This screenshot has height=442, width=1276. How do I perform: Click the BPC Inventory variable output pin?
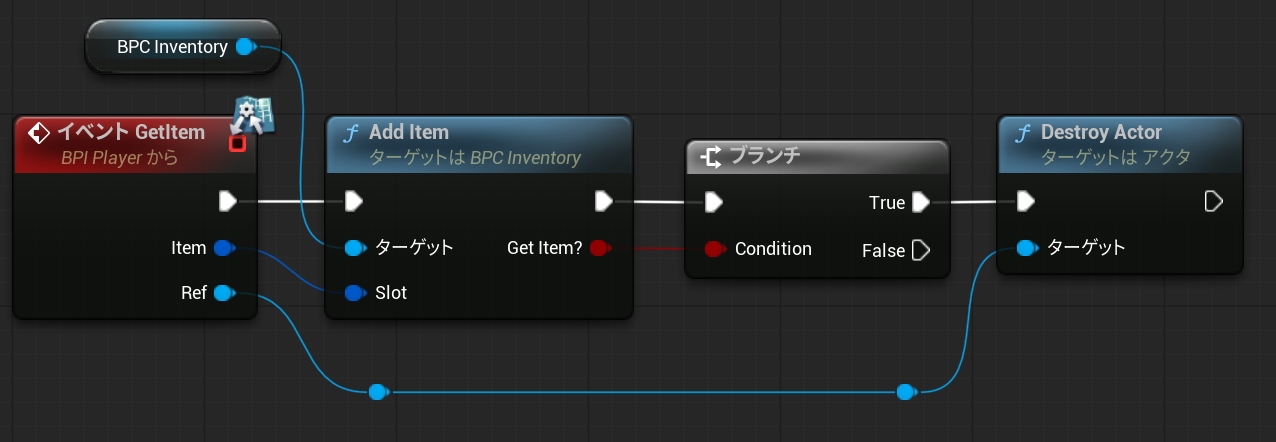tap(245, 46)
